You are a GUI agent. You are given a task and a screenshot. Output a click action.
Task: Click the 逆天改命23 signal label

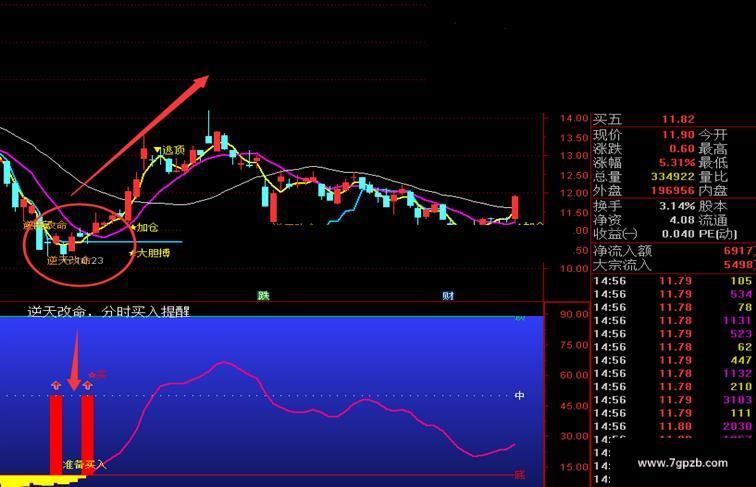(75, 260)
